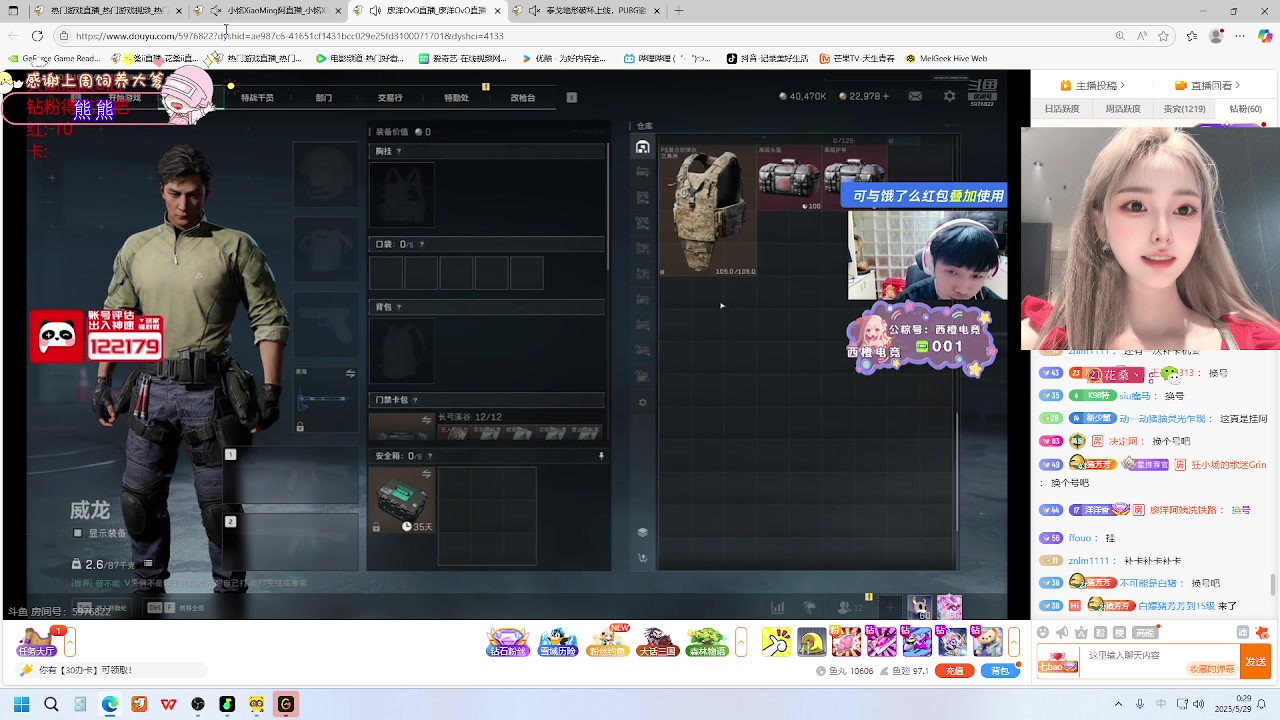The width and height of the screenshot is (1280, 720).
Task: Click the export icon at warehouse sidebar bottom
Action: coord(643,558)
